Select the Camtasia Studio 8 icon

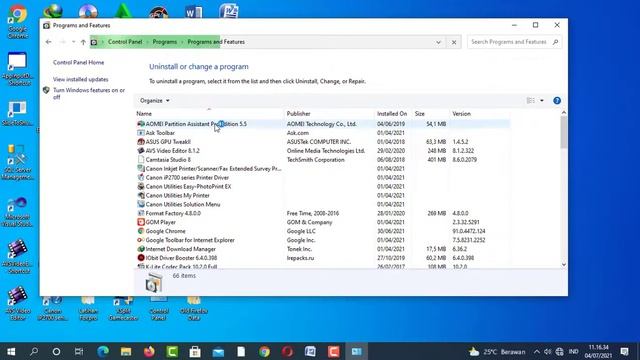coord(141,160)
